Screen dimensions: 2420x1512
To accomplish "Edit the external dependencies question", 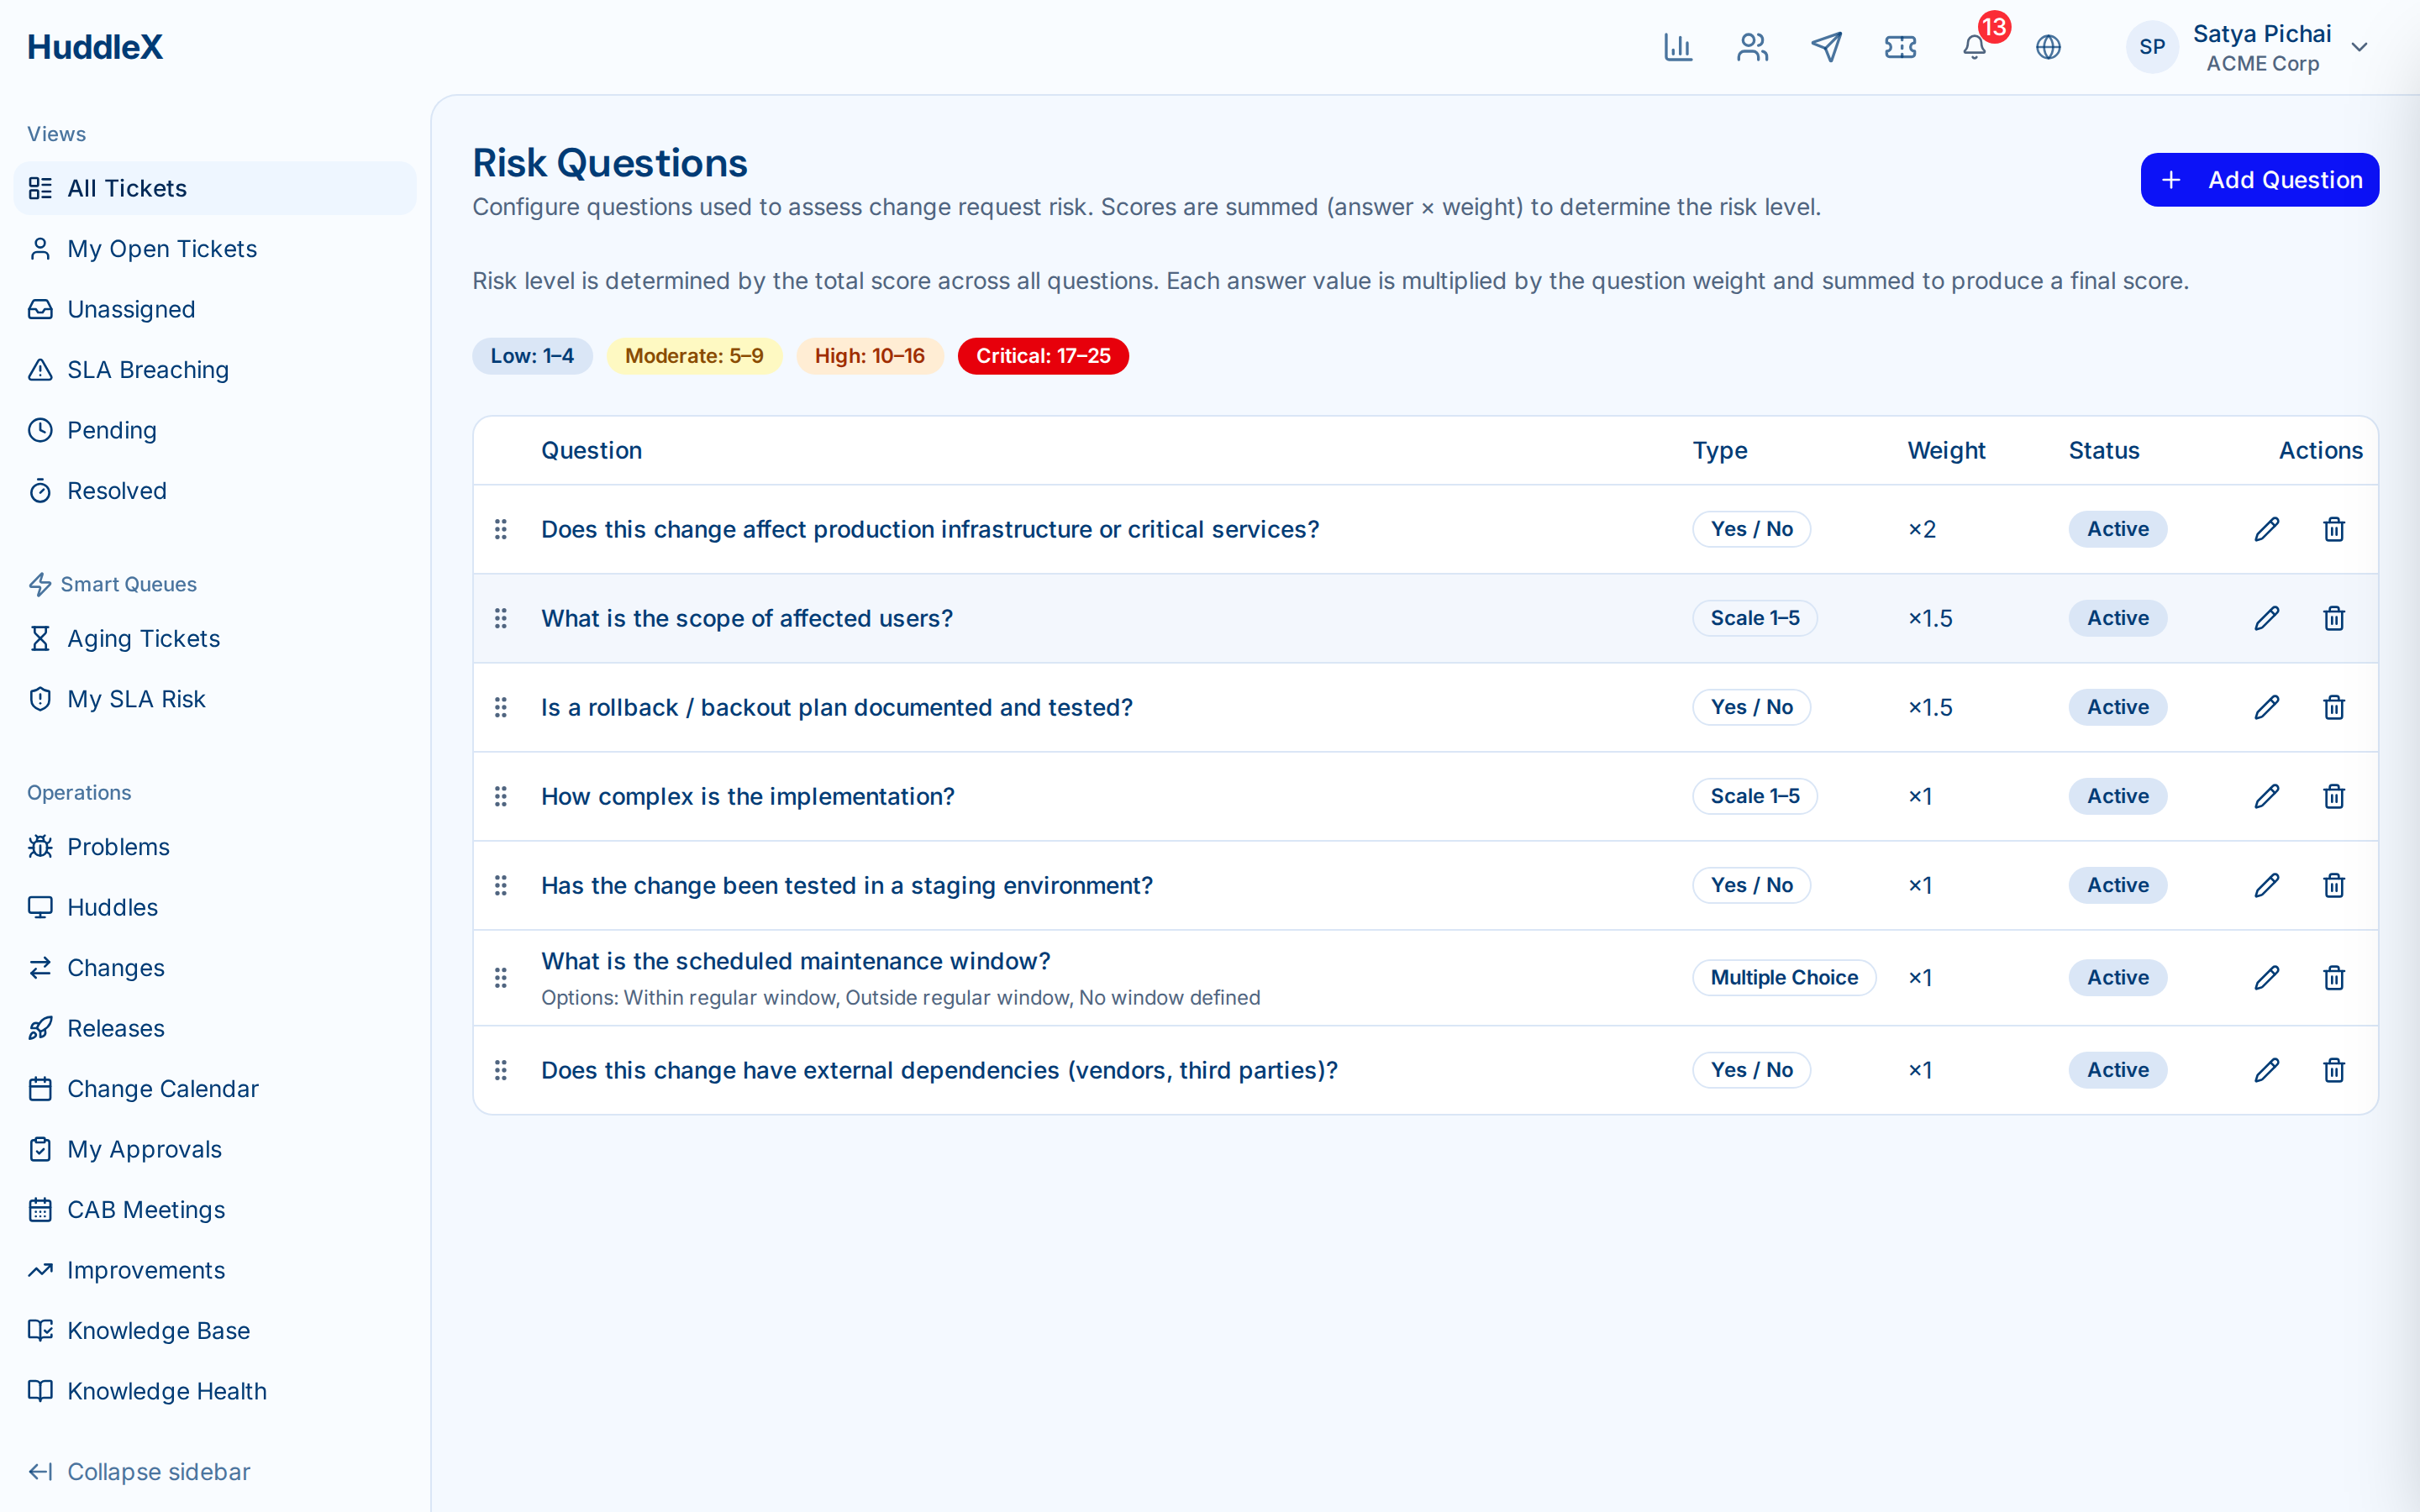I will (x=2267, y=1070).
